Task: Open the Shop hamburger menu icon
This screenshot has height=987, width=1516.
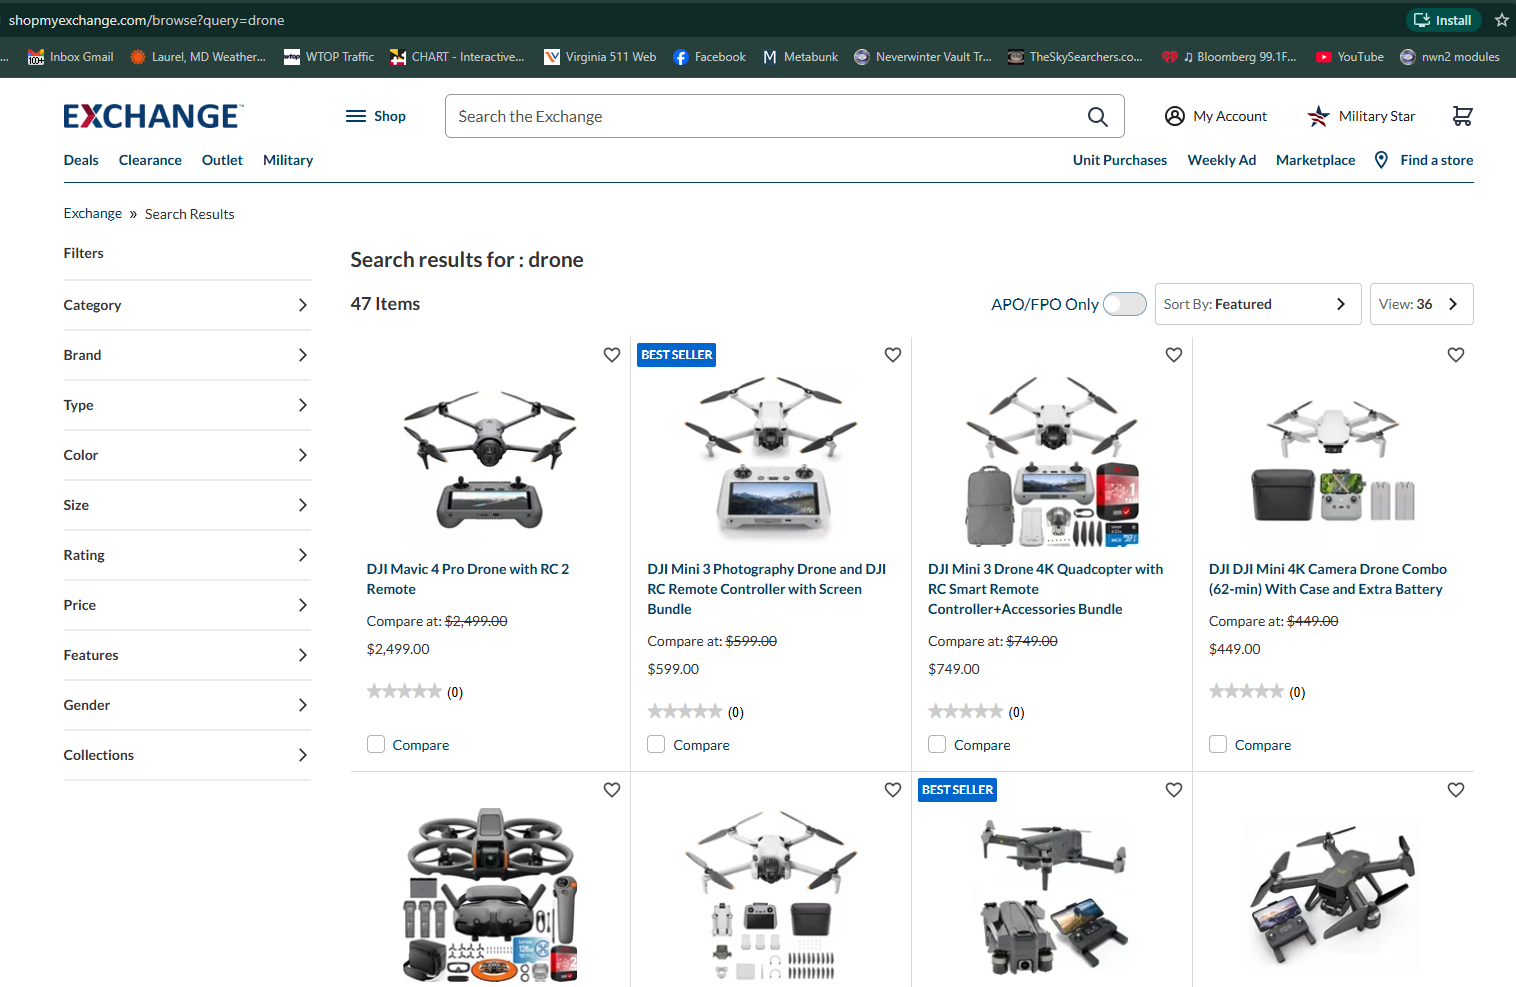Action: tap(357, 116)
